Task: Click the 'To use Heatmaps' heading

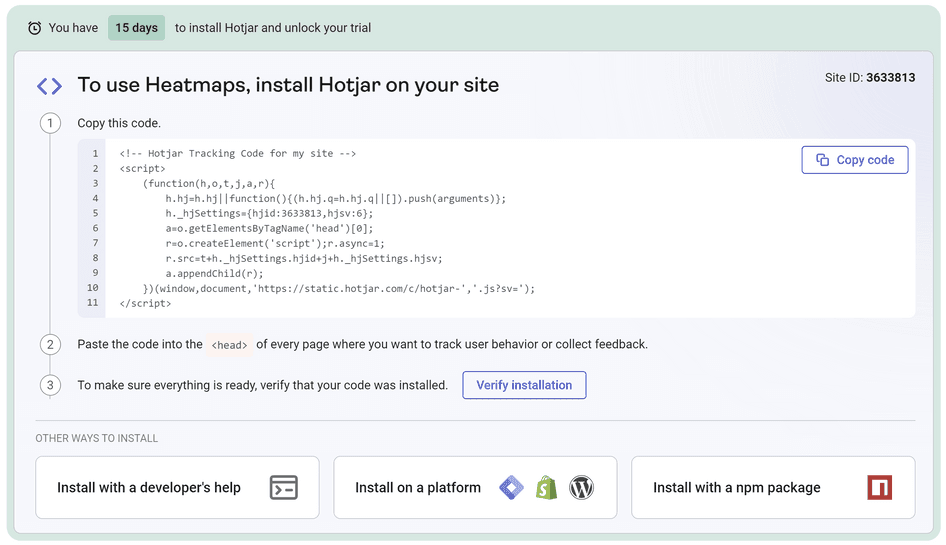Action: pyautogui.click(x=288, y=85)
